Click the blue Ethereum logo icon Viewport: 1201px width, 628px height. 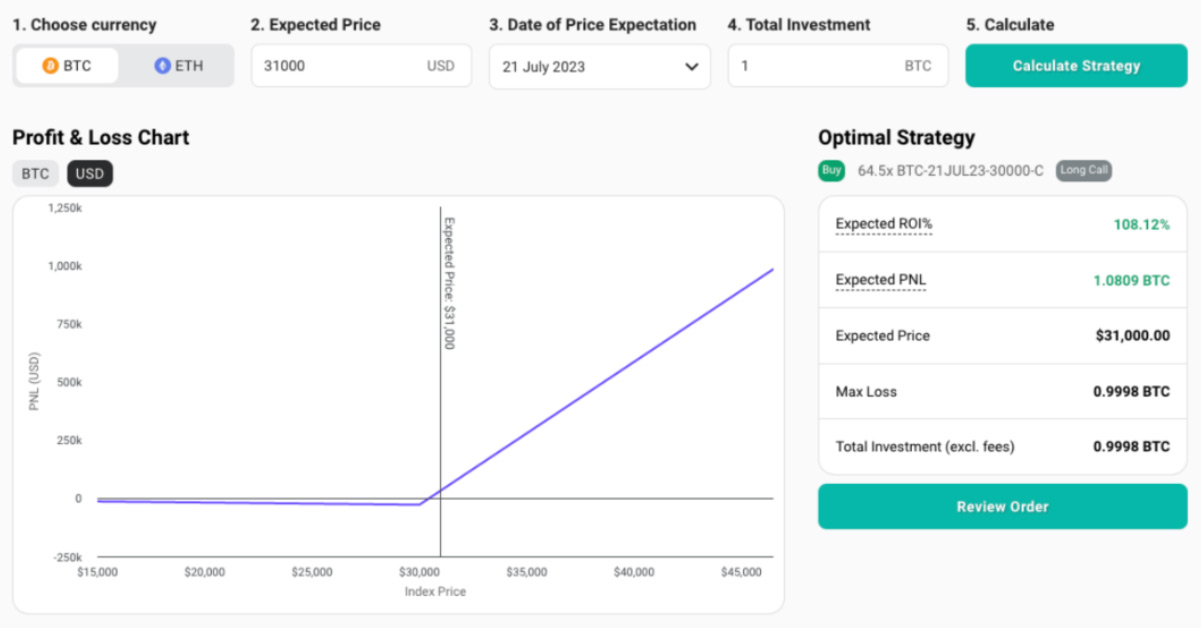click(x=162, y=66)
